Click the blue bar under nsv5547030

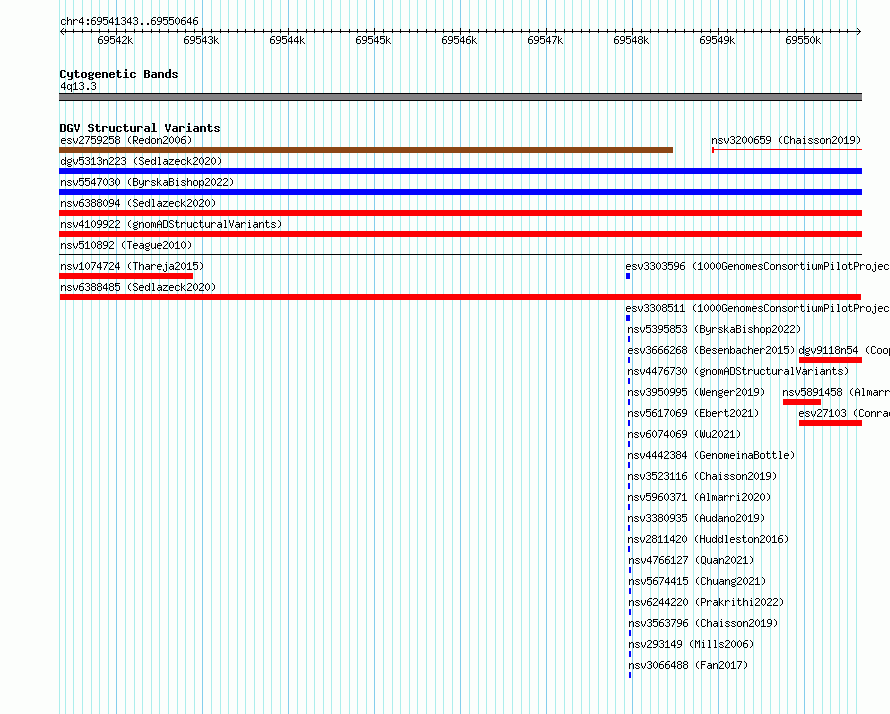click(460, 192)
